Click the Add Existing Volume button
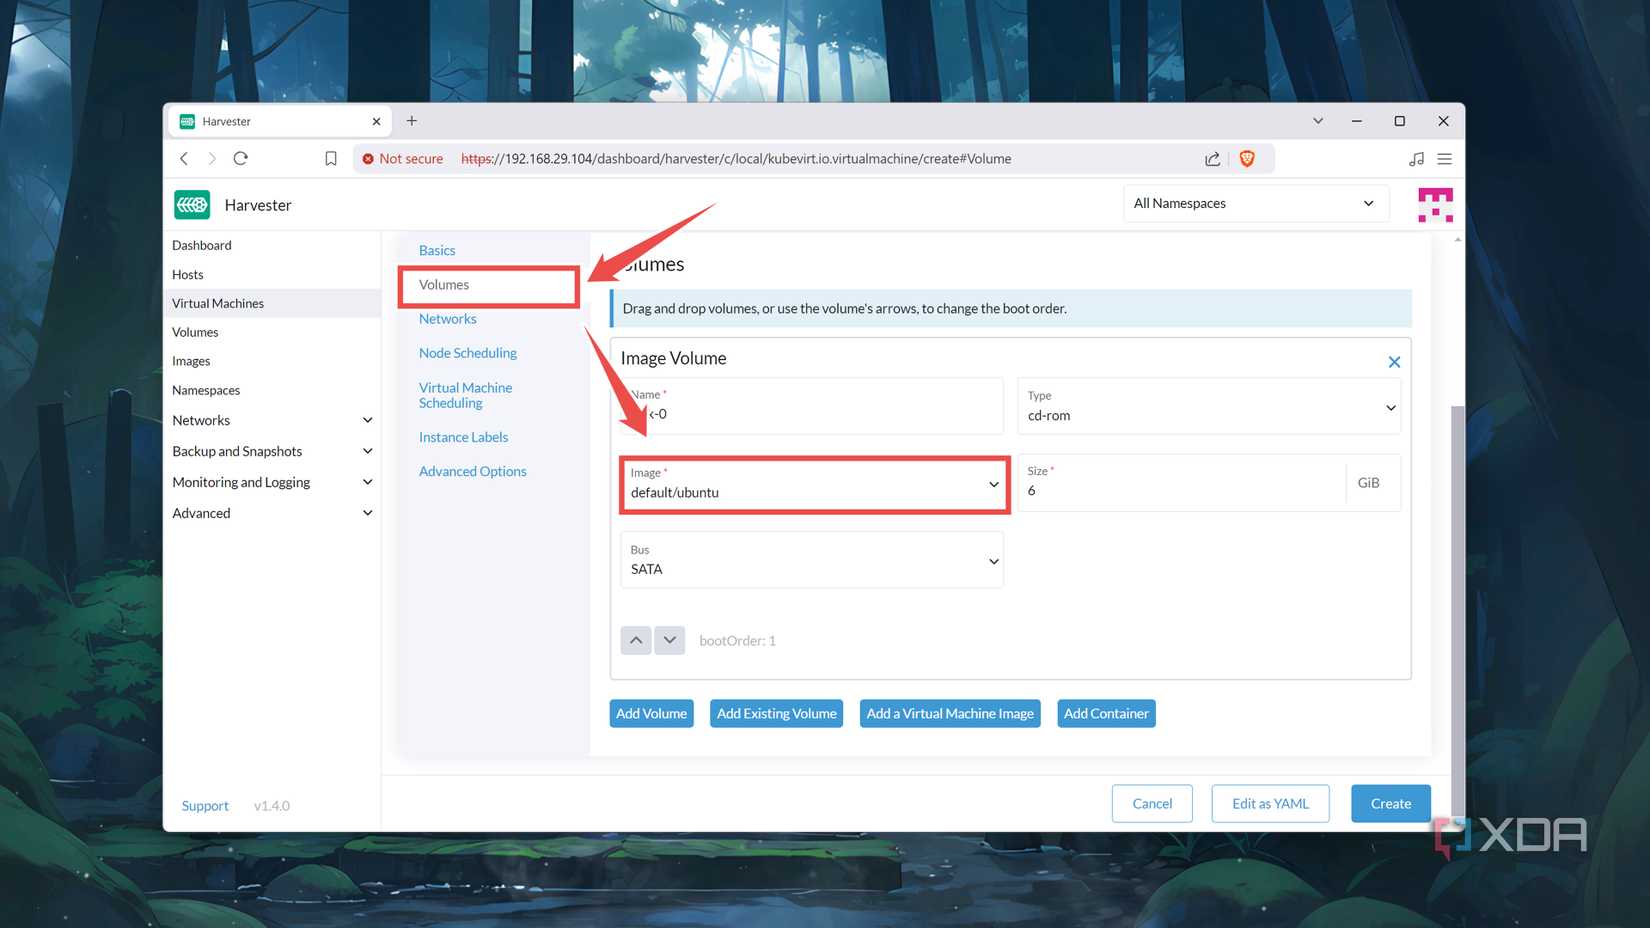Screen dimensions: 1650x928 776,713
